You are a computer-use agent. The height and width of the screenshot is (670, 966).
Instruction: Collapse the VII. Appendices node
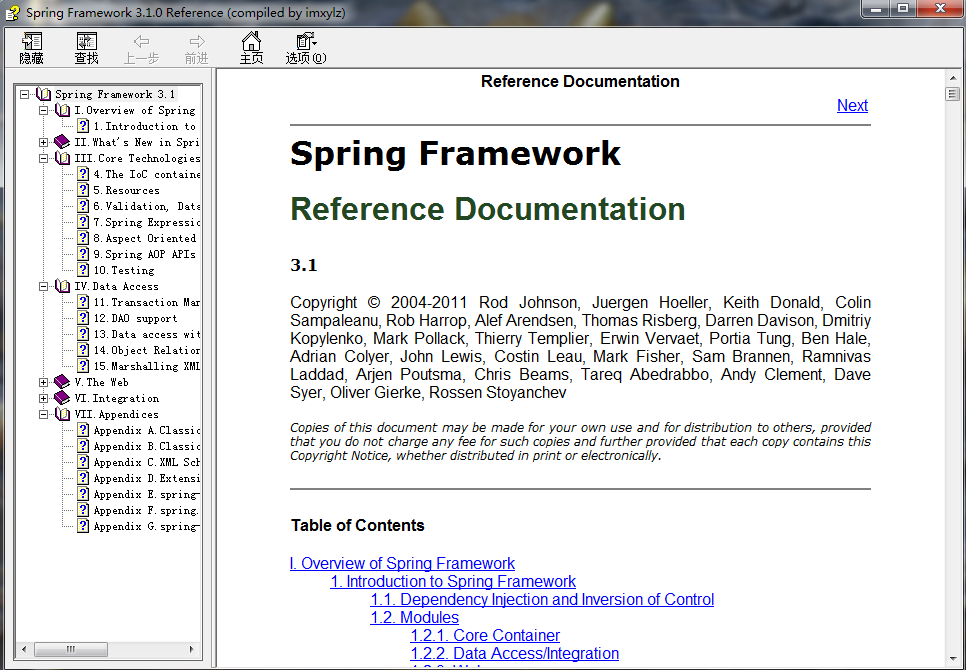(44, 414)
